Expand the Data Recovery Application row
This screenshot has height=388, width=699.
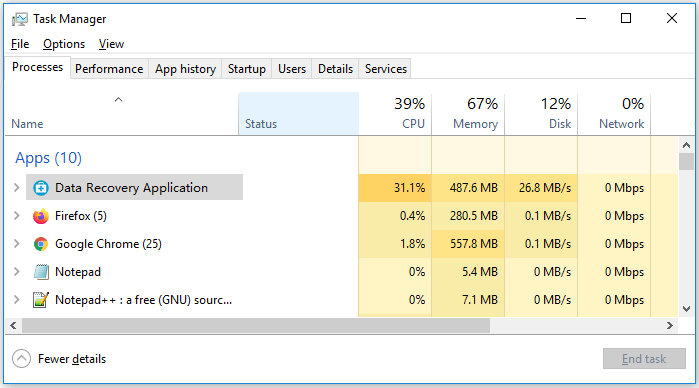coord(16,188)
